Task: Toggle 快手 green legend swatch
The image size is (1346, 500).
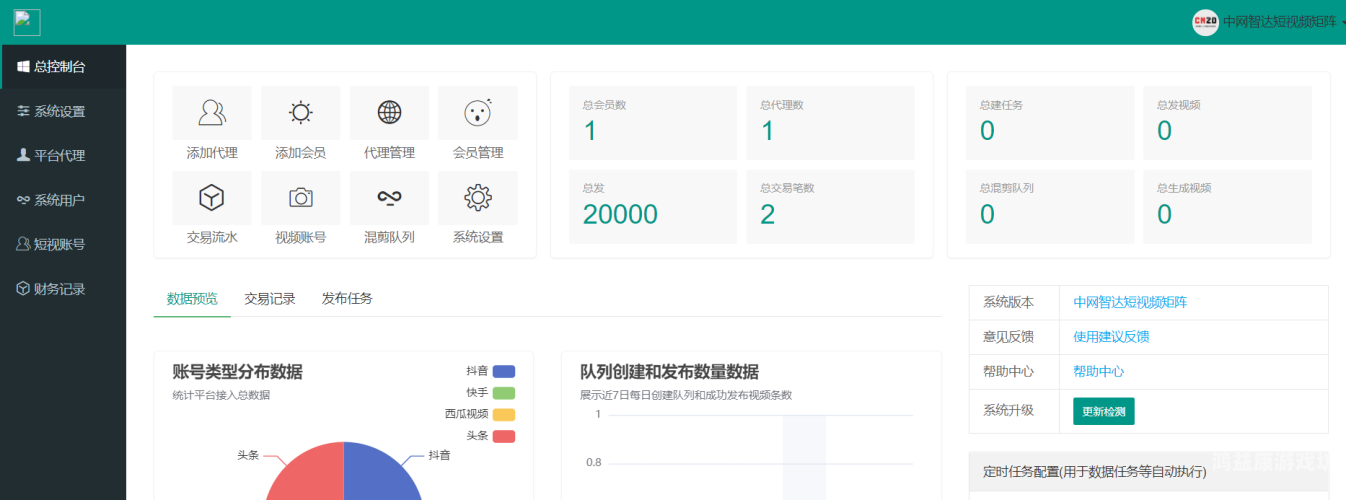Action: (x=504, y=393)
